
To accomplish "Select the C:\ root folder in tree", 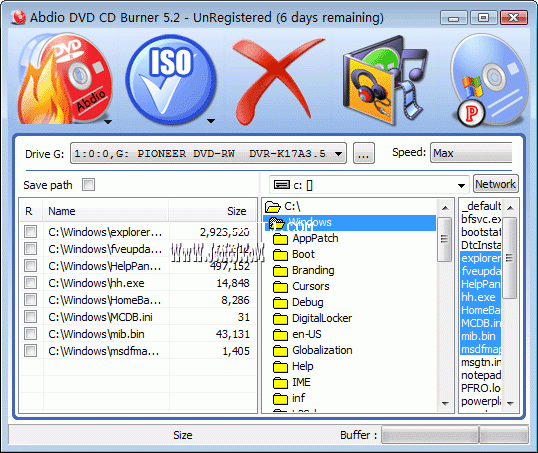I will (283, 207).
